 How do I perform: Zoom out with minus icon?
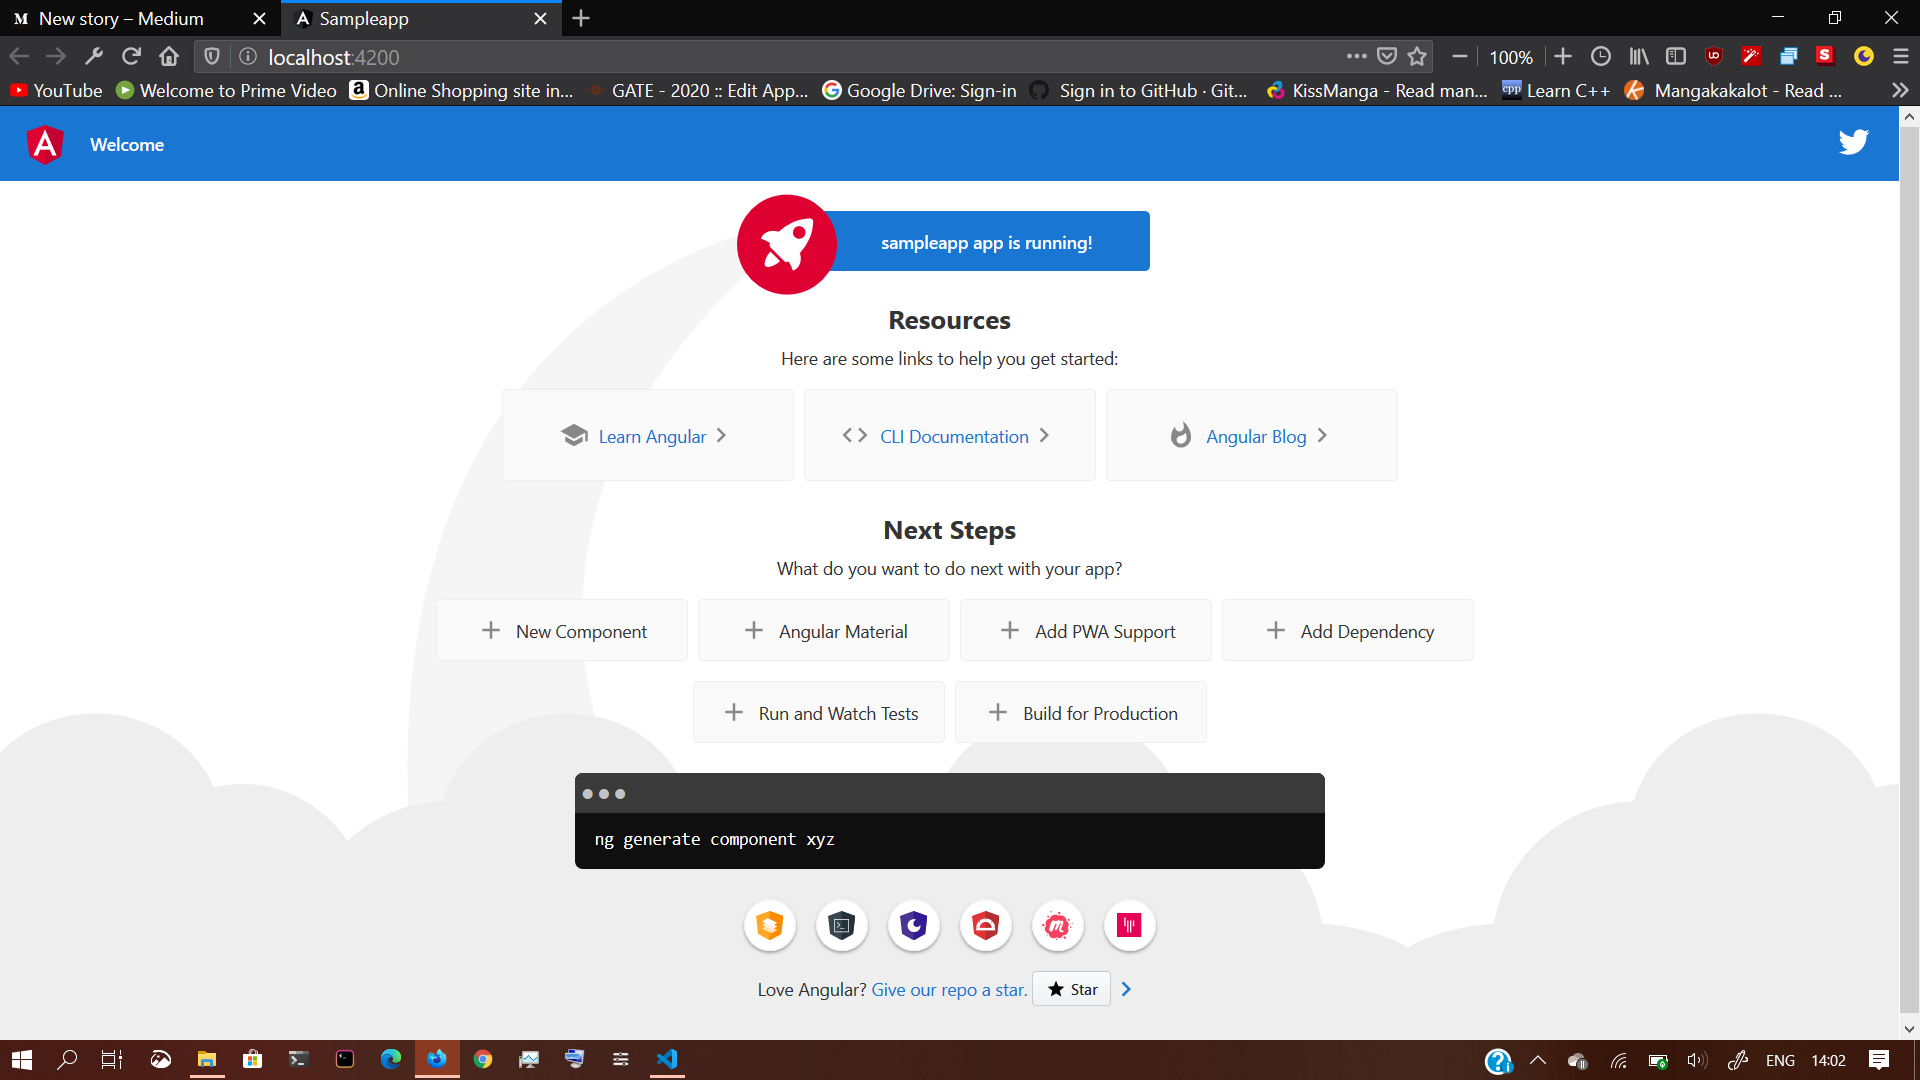coord(1460,57)
